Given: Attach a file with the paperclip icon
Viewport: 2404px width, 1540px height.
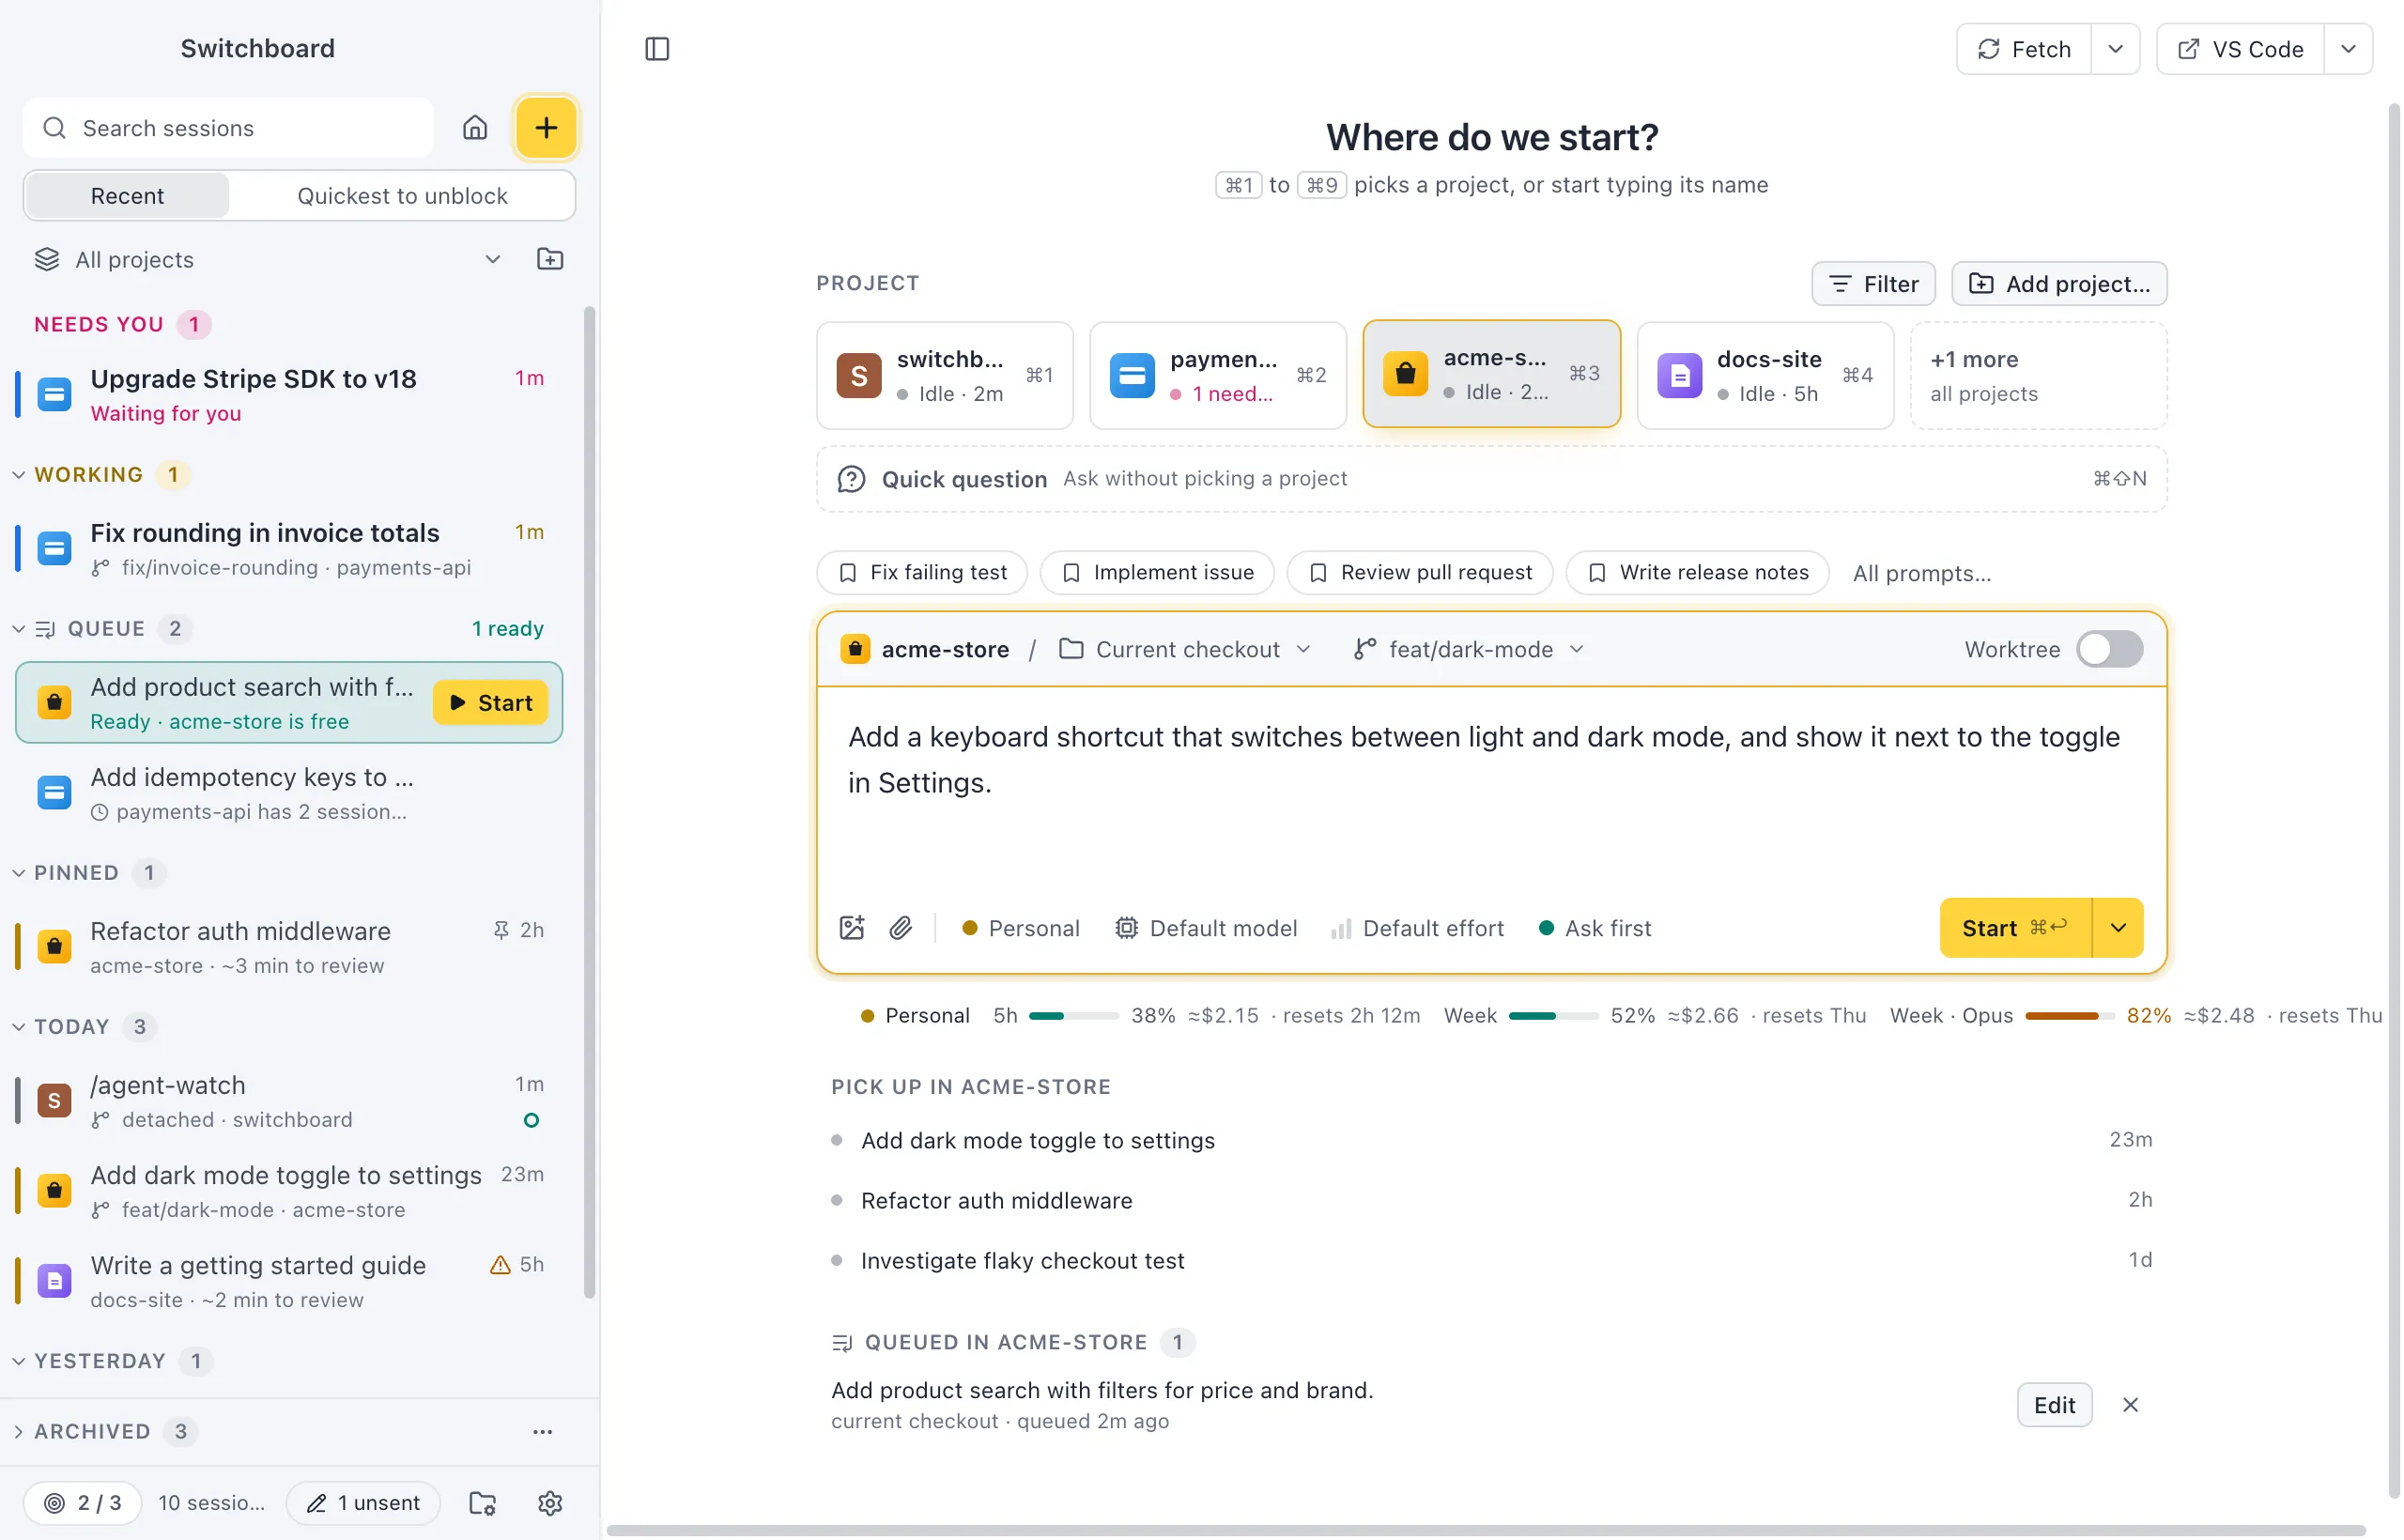Looking at the screenshot, I should point(901,928).
